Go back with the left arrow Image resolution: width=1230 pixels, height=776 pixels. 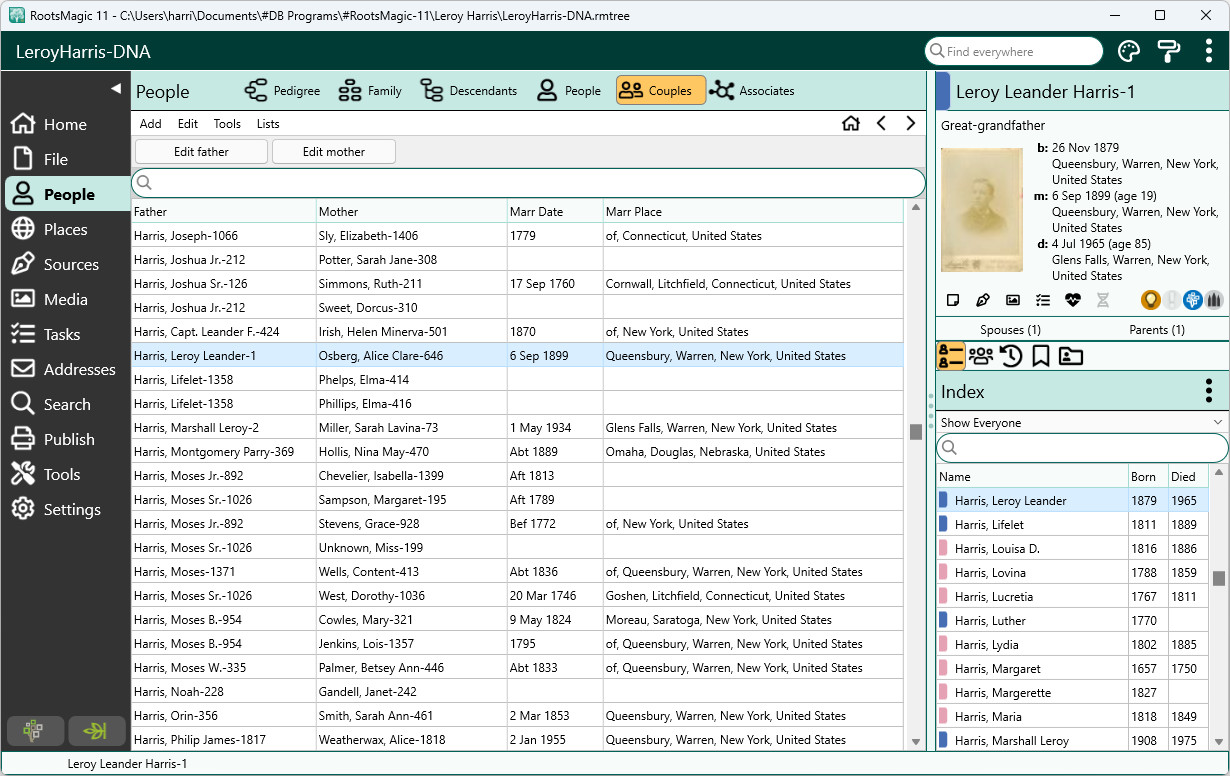(881, 123)
